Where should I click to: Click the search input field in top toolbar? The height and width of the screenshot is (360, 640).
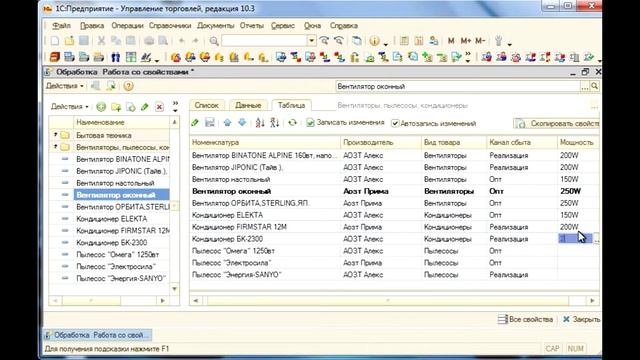pyautogui.click(x=264, y=40)
